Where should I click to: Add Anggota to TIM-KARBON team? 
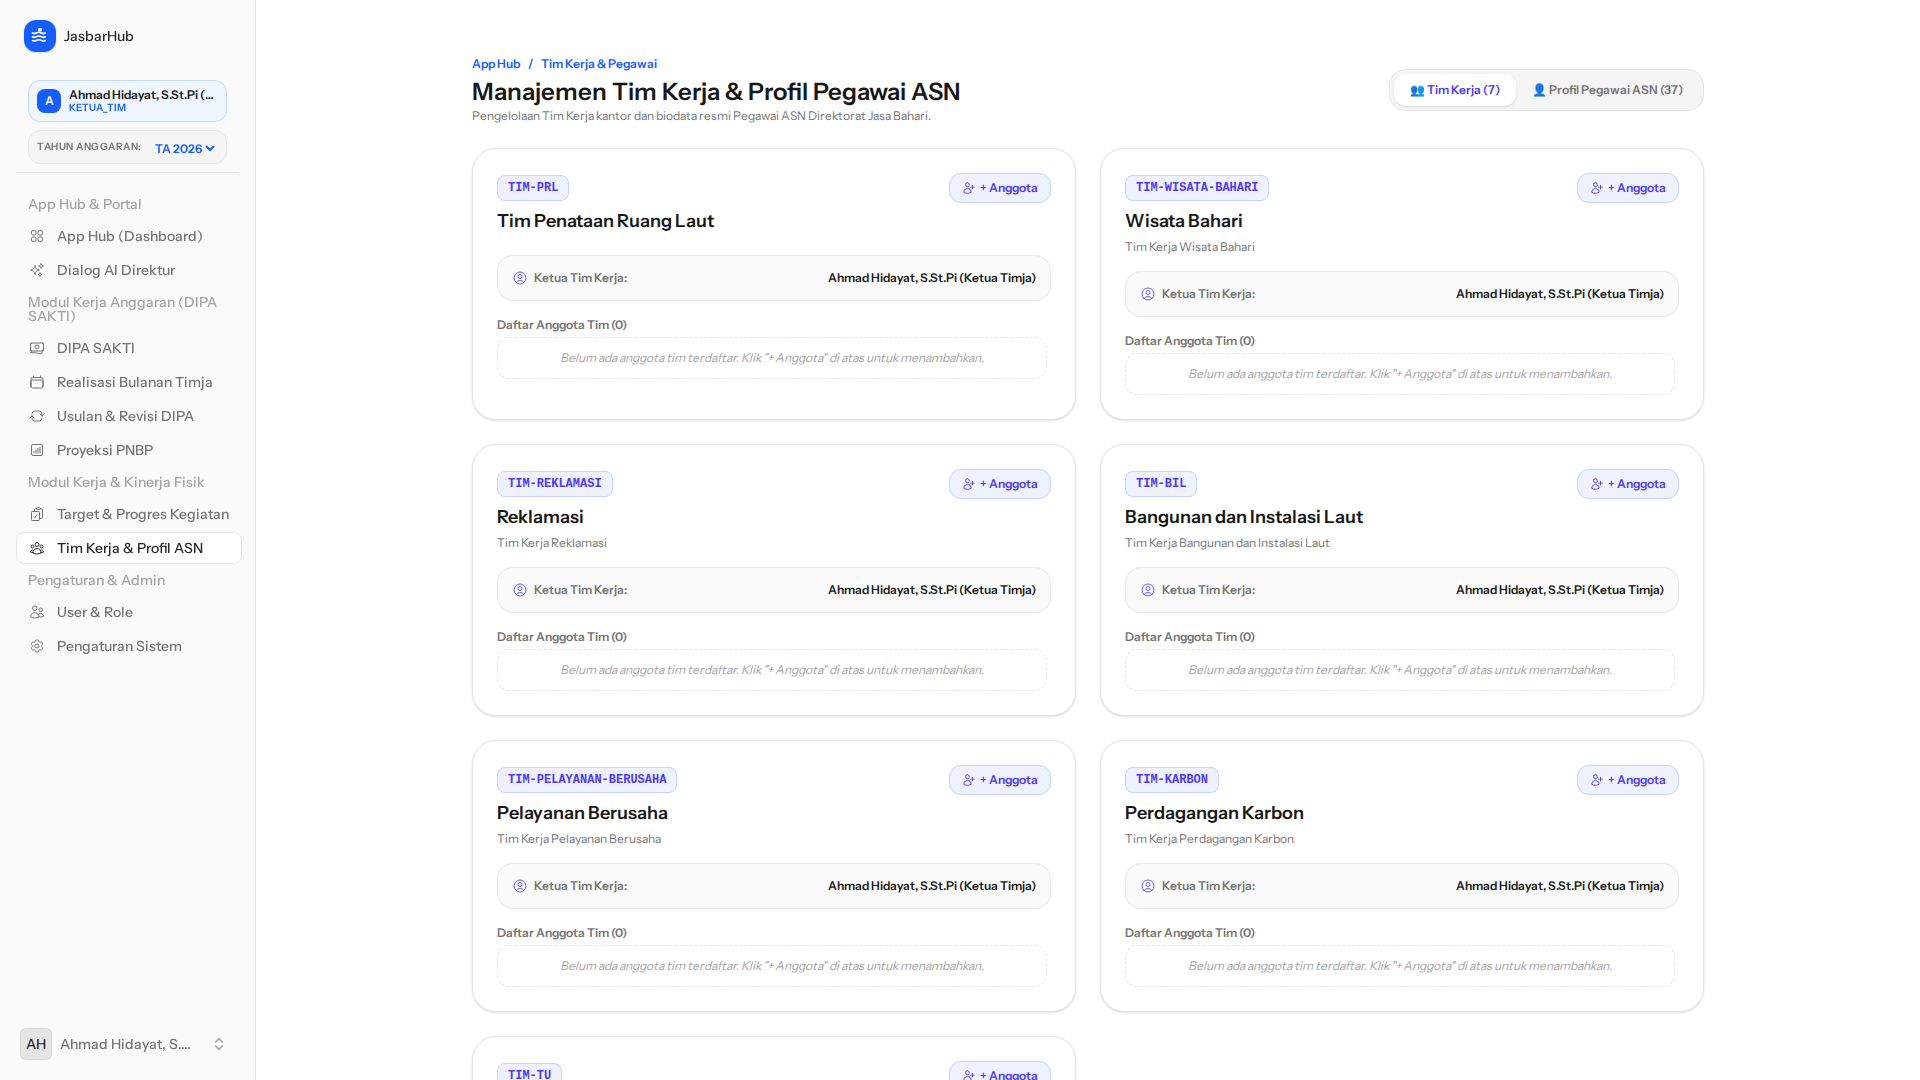tap(1628, 780)
